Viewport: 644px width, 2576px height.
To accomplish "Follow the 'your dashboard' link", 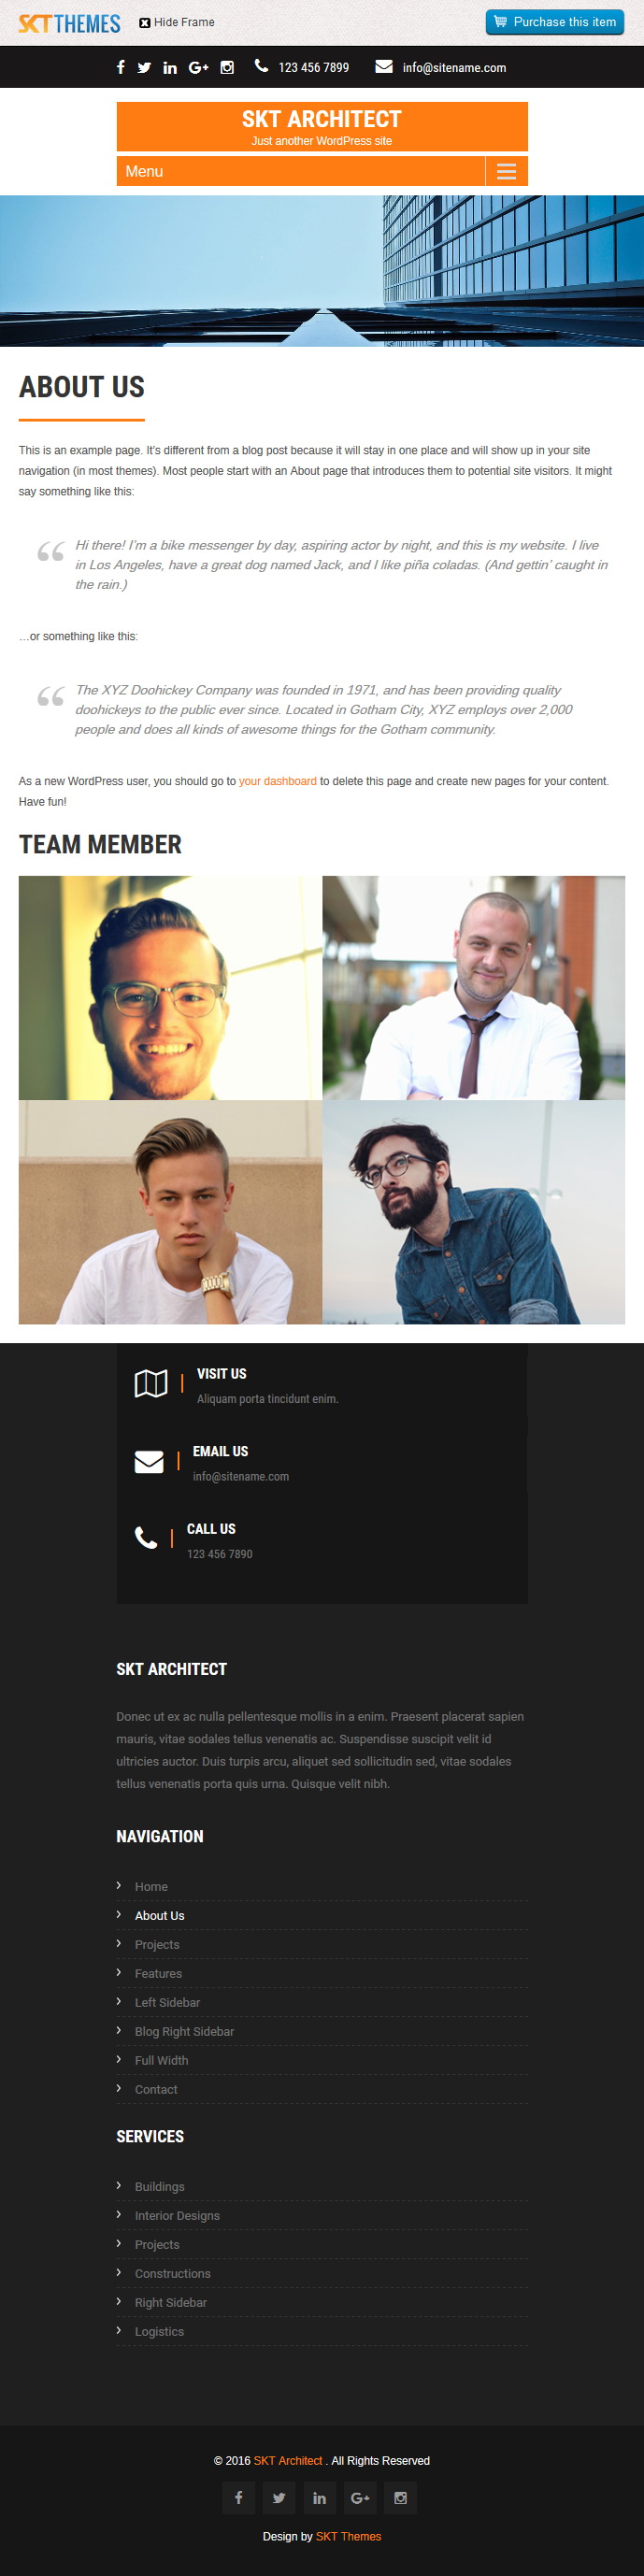I will pyautogui.click(x=277, y=781).
